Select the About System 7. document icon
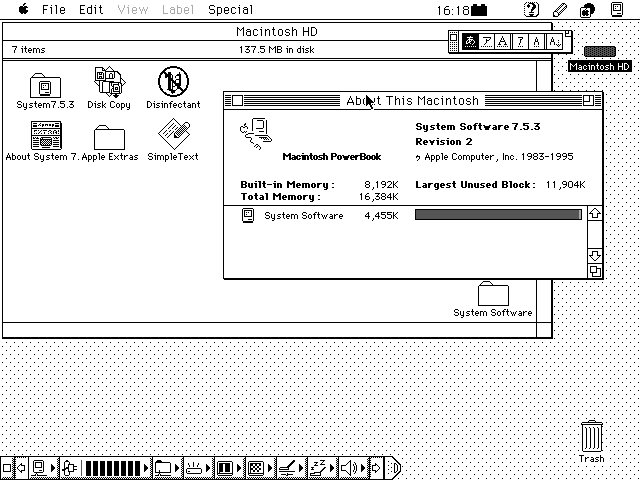Viewport: 640px width, 480px height. [x=46, y=135]
